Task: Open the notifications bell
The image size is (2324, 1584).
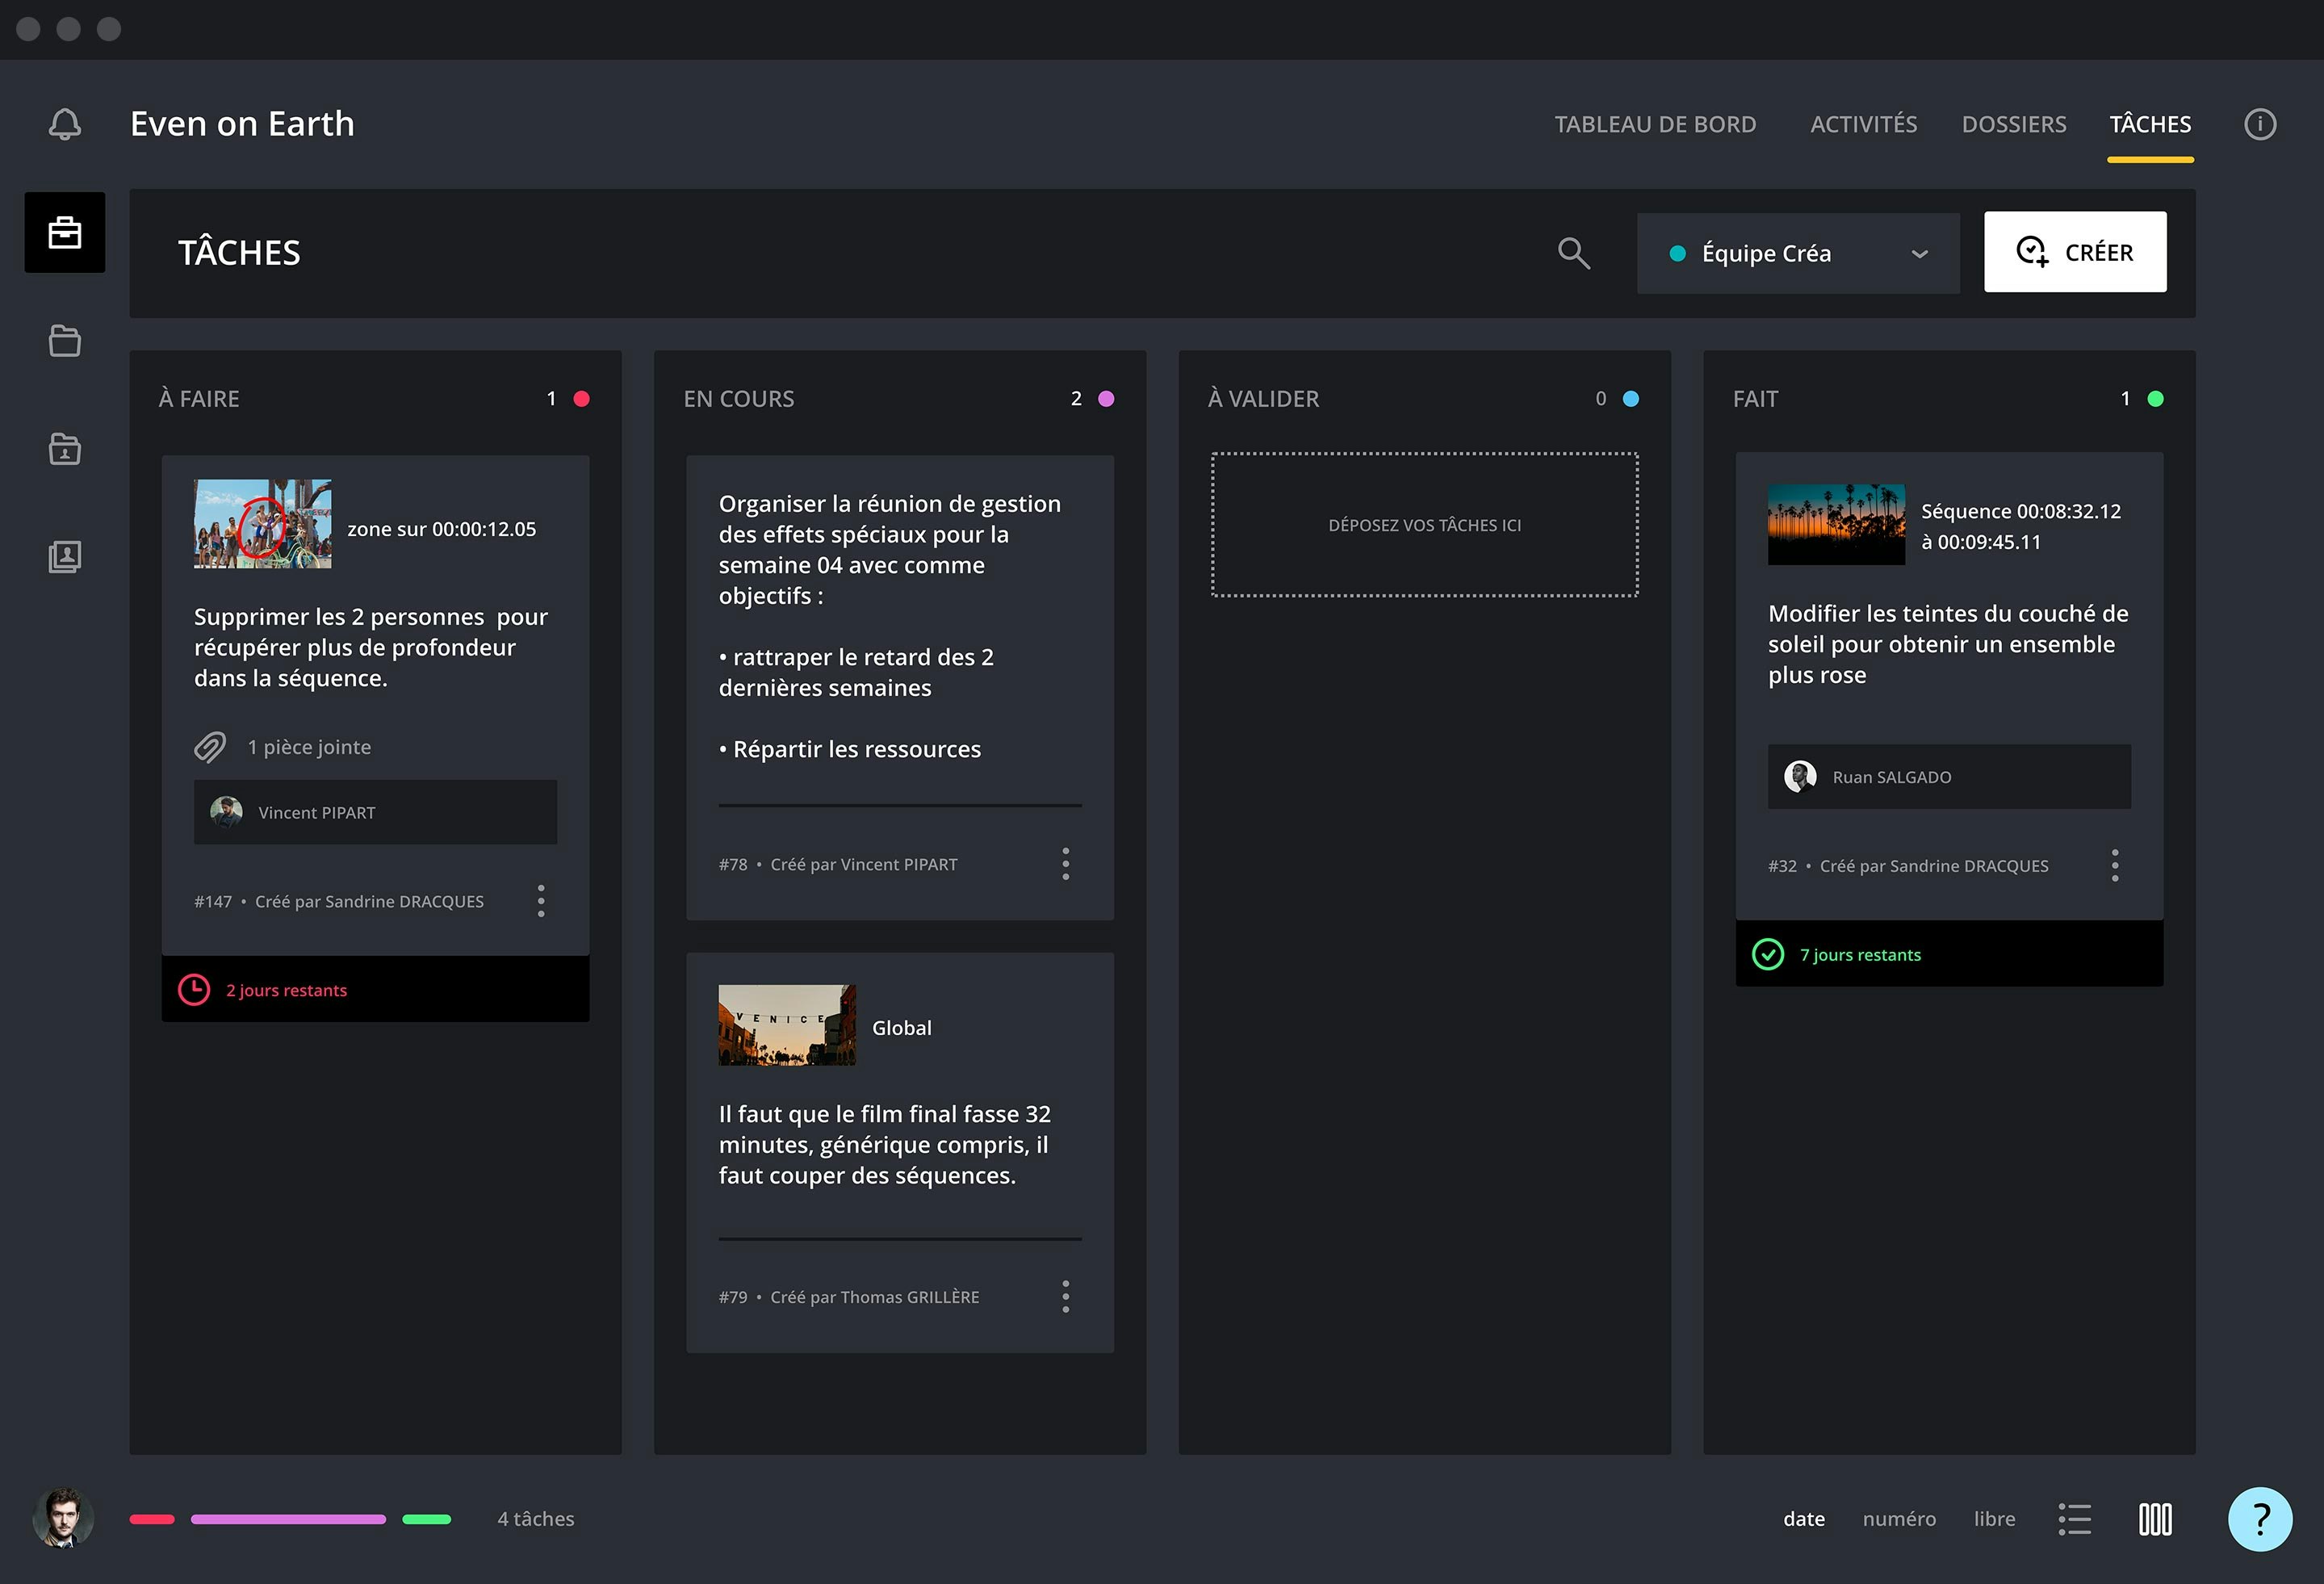Action: [x=65, y=124]
